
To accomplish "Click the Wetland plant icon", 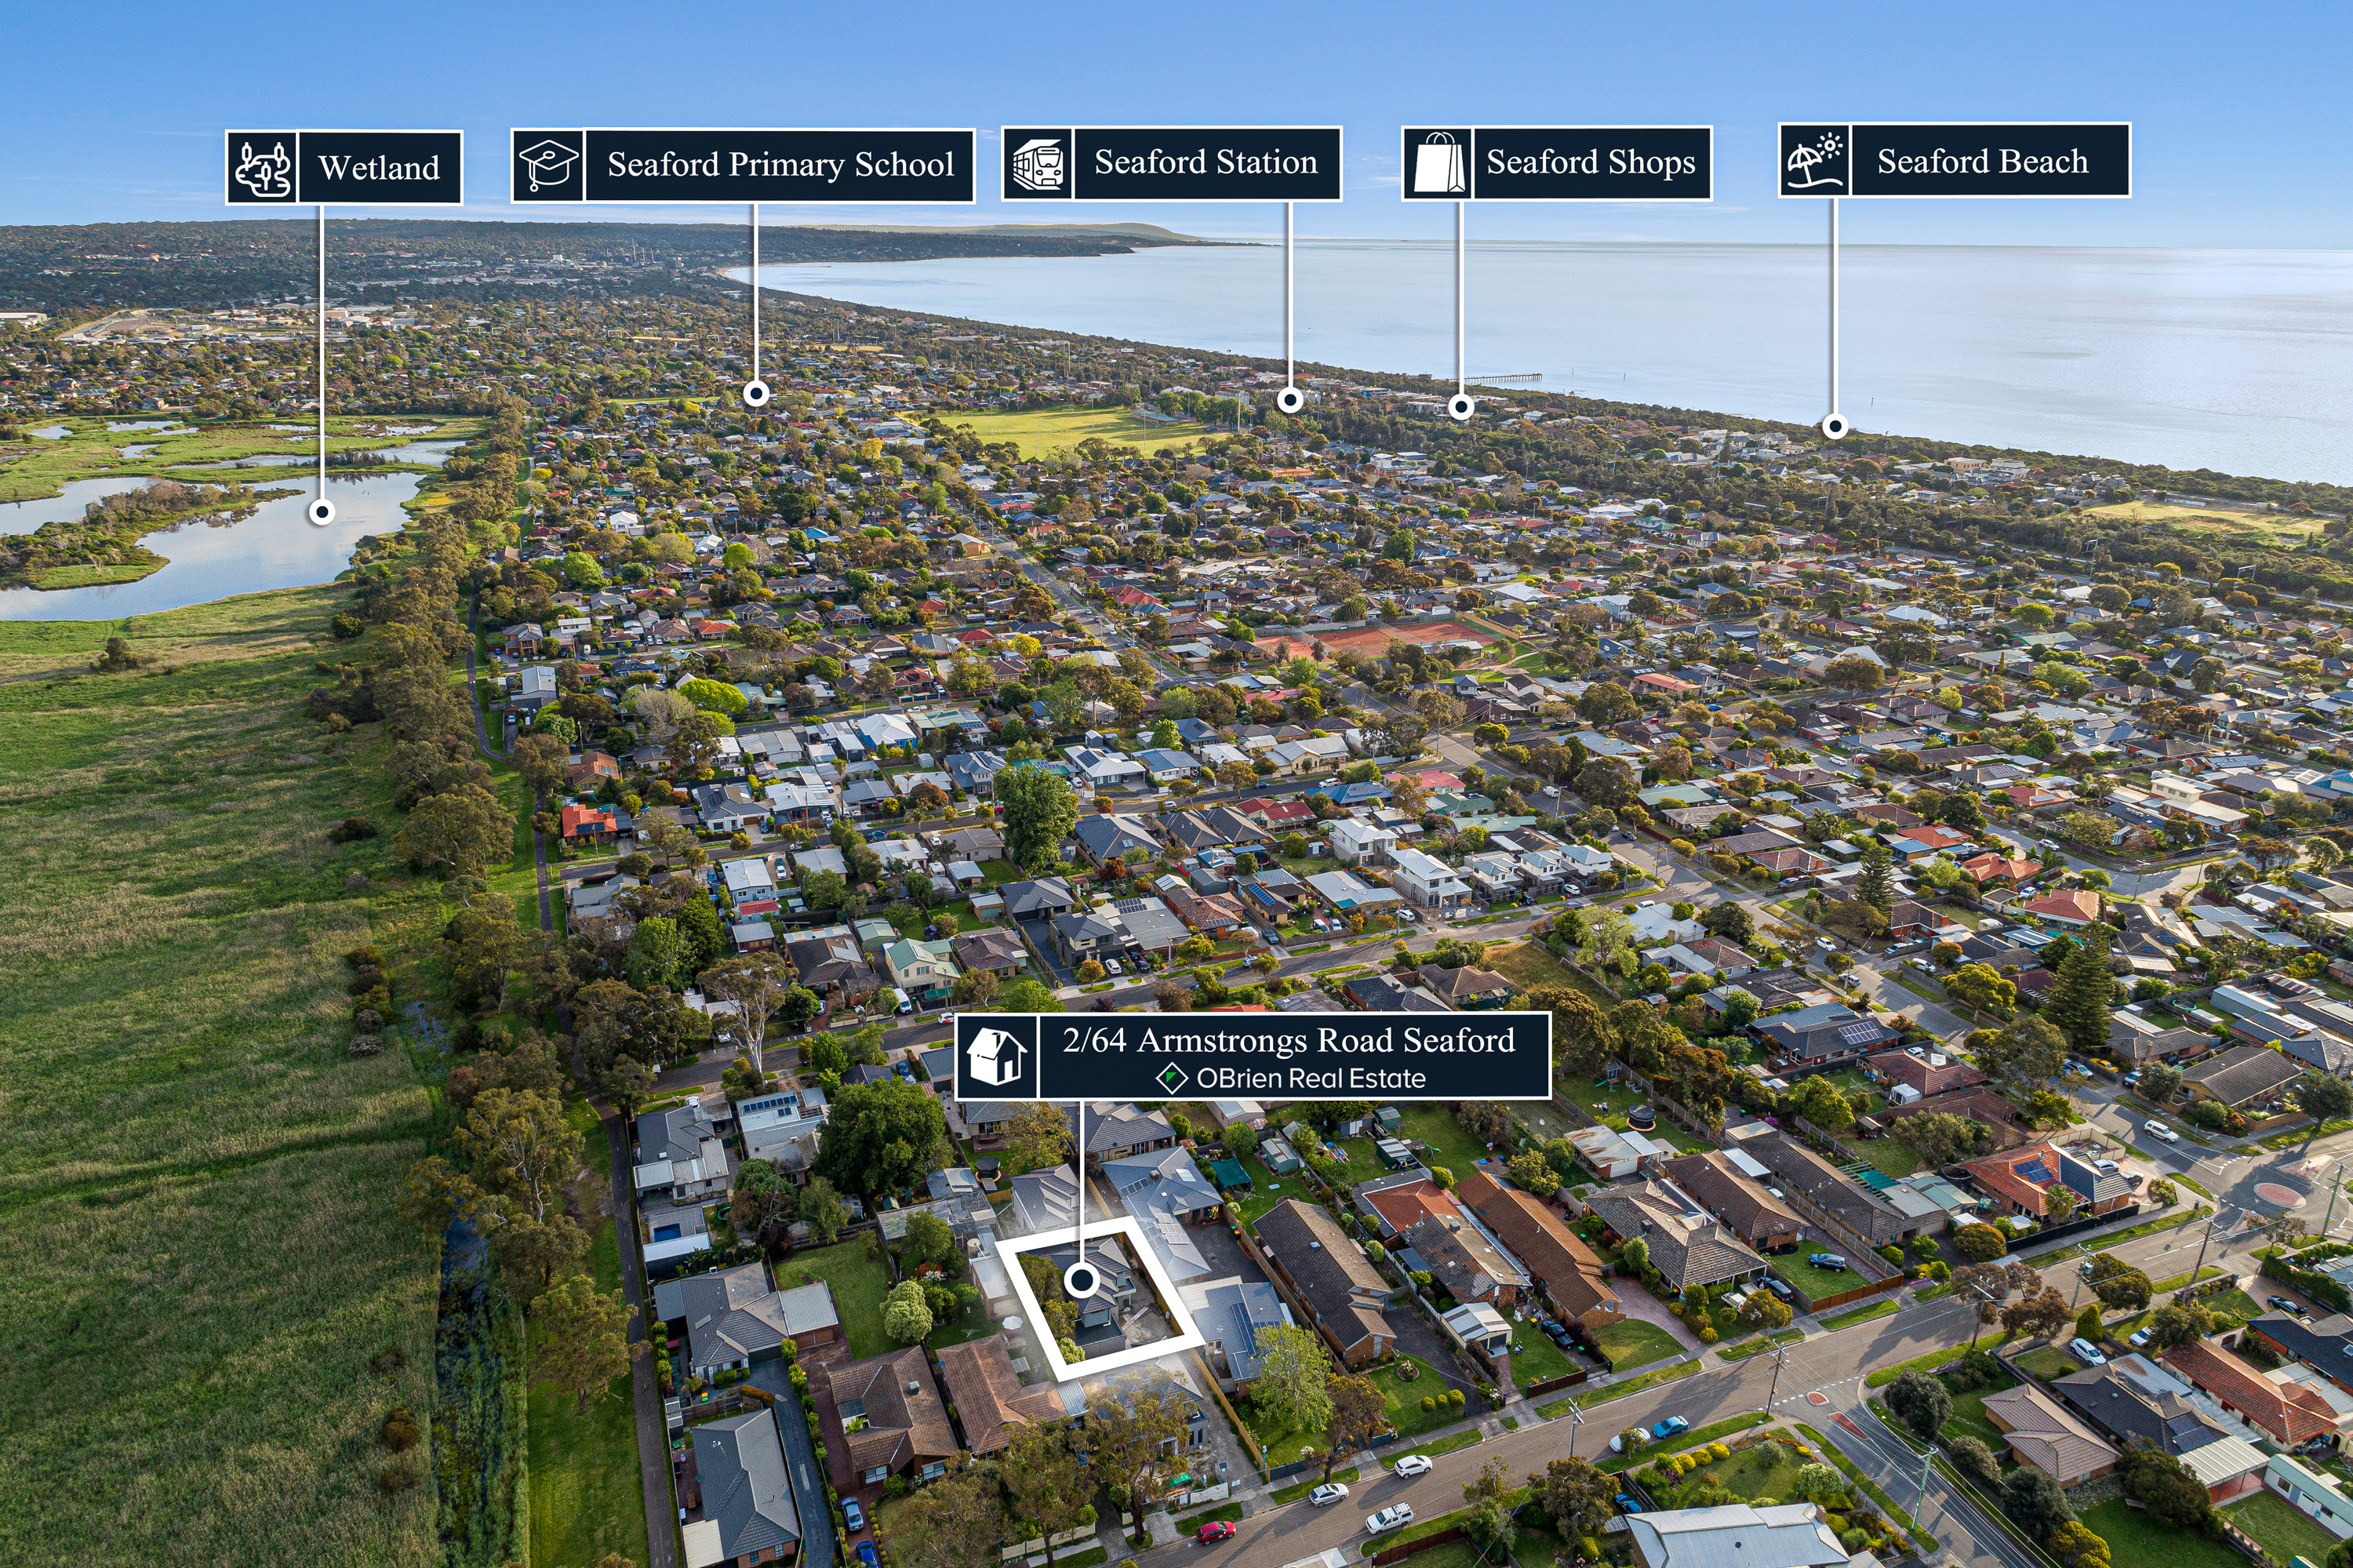I will pos(262,168).
